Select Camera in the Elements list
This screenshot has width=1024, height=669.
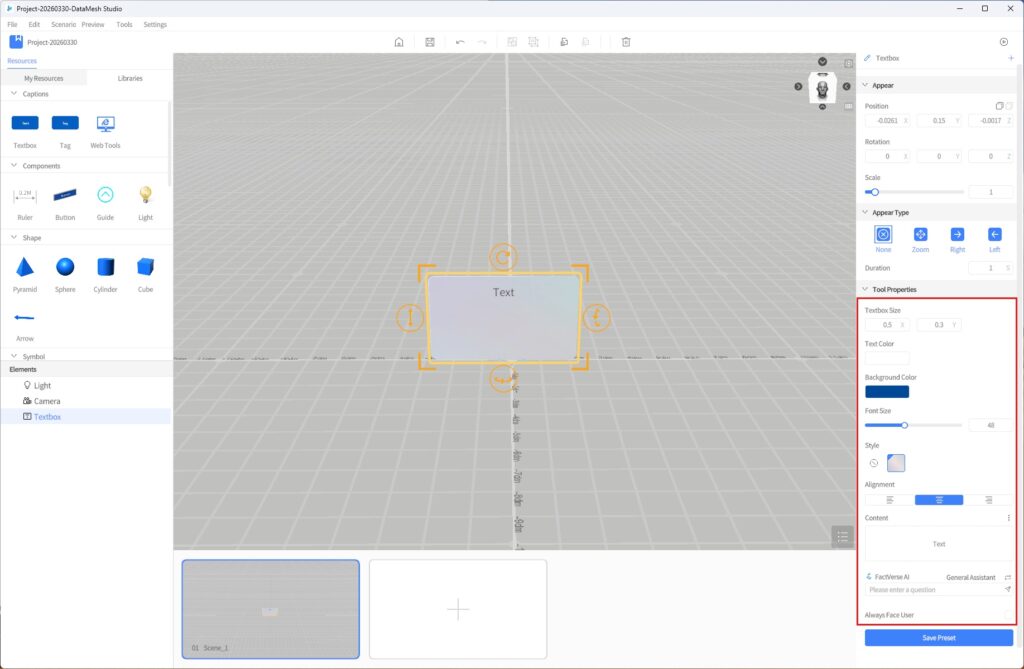pos(47,401)
